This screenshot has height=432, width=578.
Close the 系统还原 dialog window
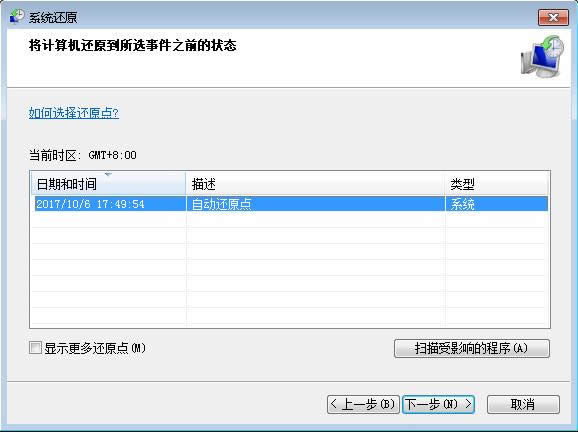(553, 17)
